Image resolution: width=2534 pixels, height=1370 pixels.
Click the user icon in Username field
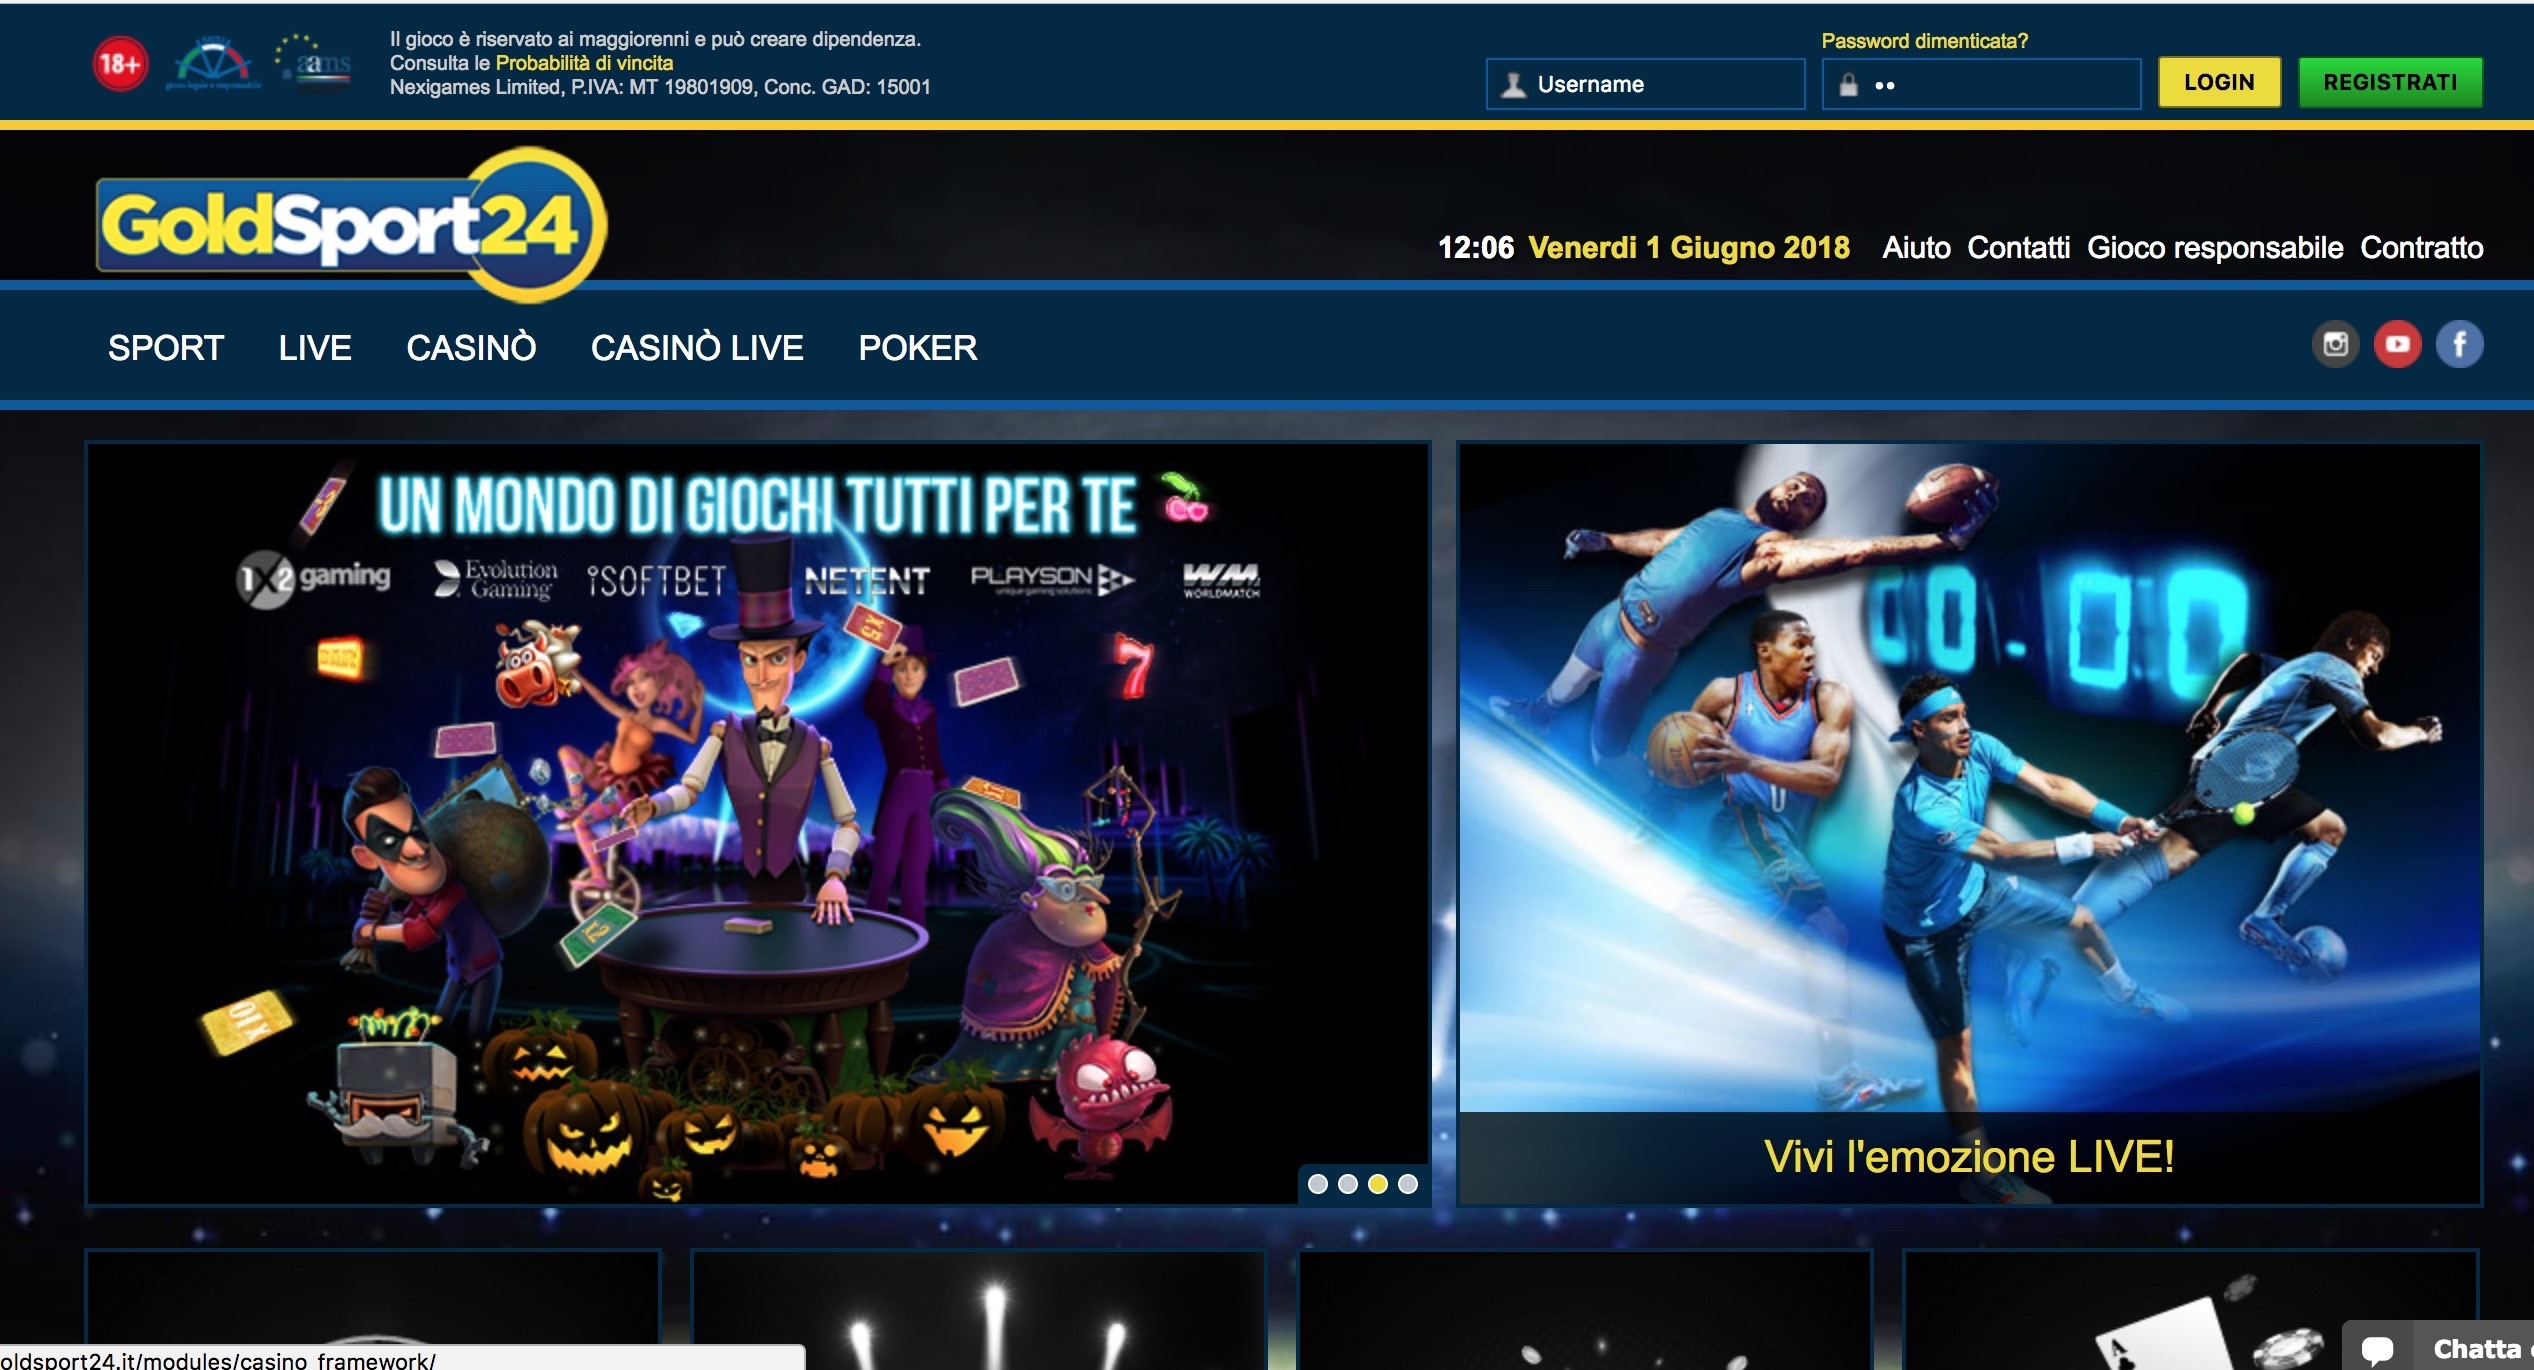(x=1513, y=85)
